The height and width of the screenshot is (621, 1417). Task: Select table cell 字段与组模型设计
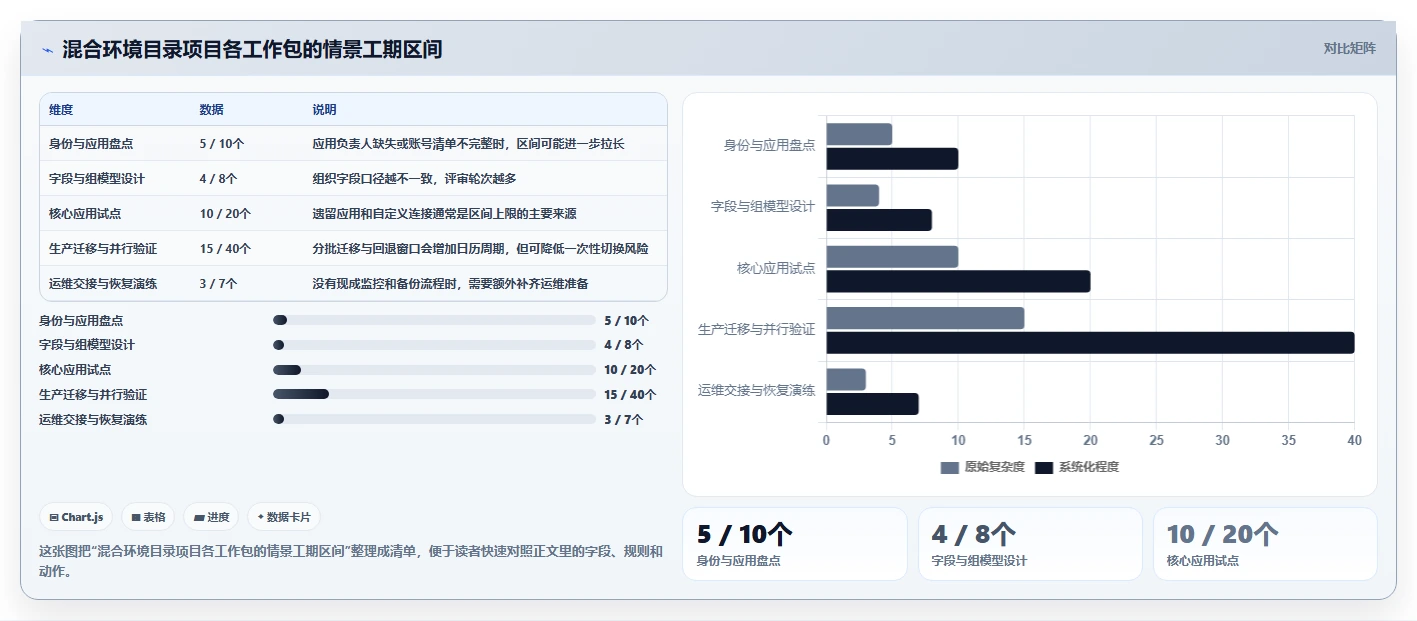(x=97, y=179)
